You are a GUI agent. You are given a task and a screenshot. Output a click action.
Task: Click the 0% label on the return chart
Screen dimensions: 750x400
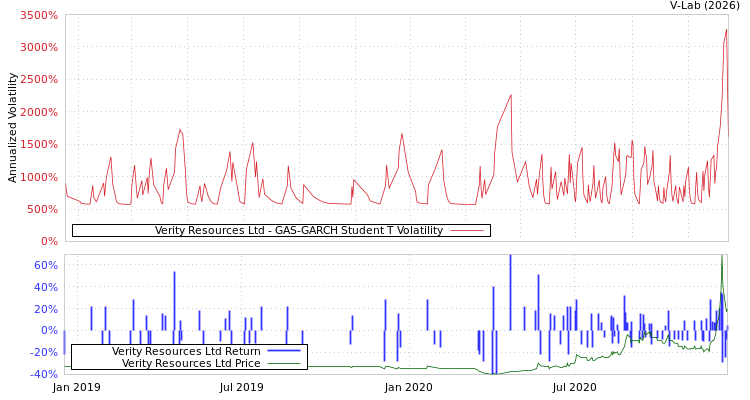pos(49,330)
